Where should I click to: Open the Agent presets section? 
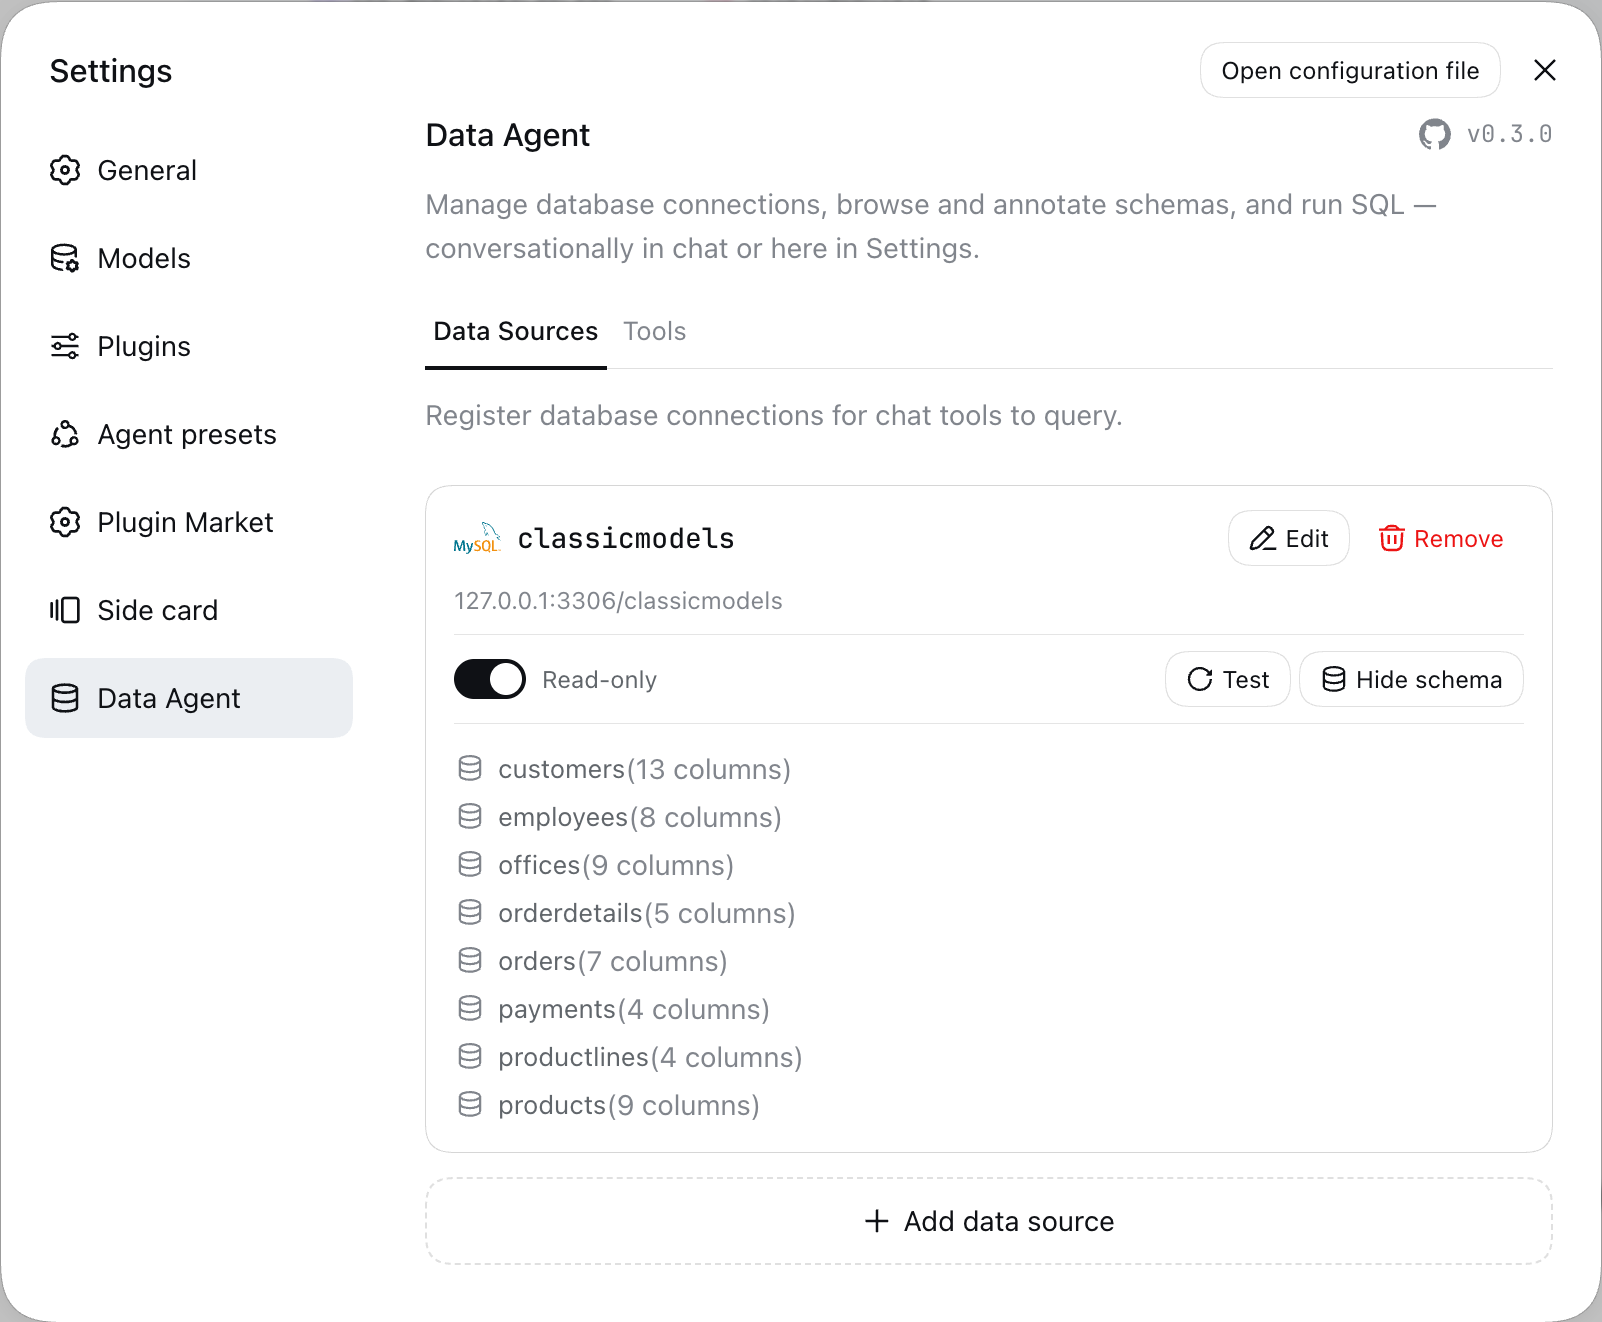(x=189, y=434)
